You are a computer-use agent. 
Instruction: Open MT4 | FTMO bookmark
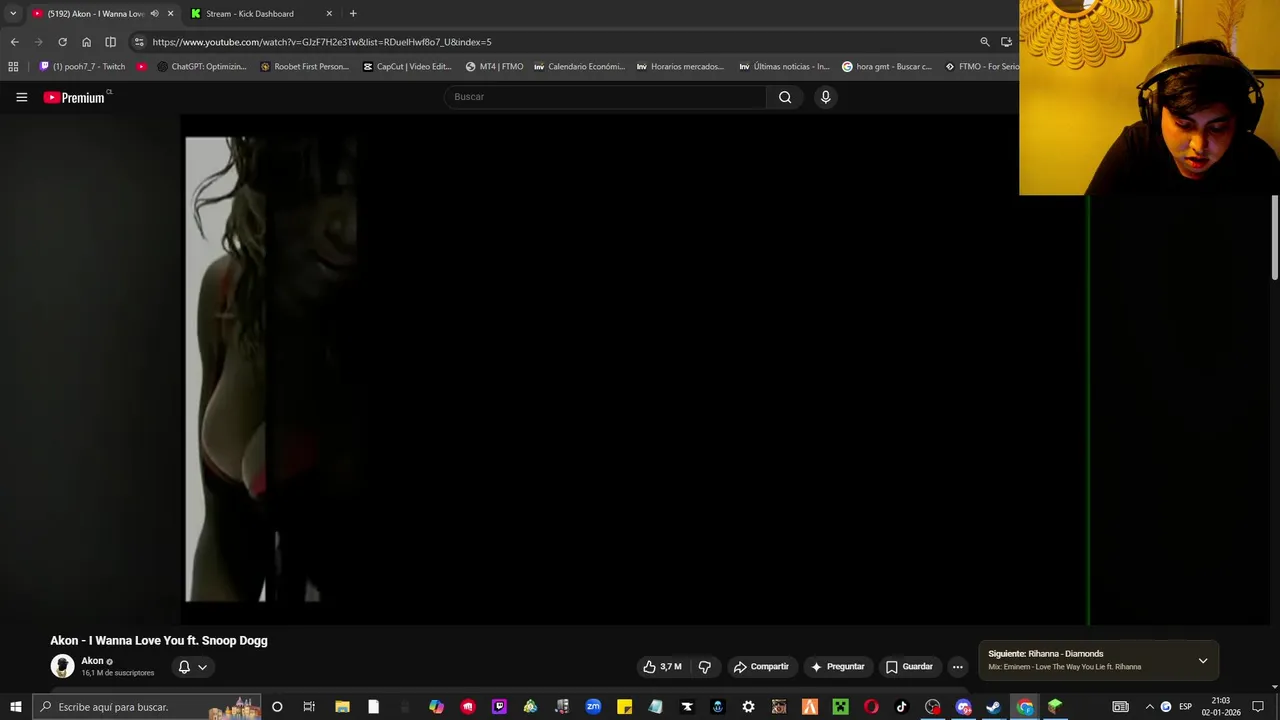tap(495, 67)
